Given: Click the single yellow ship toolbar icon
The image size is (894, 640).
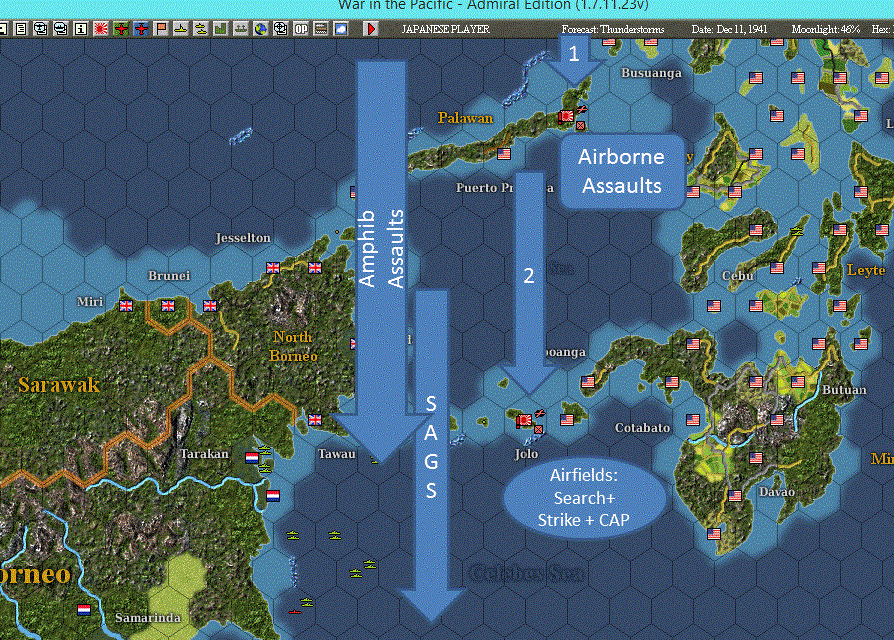Looking at the screenshot, I should point(181,28).
